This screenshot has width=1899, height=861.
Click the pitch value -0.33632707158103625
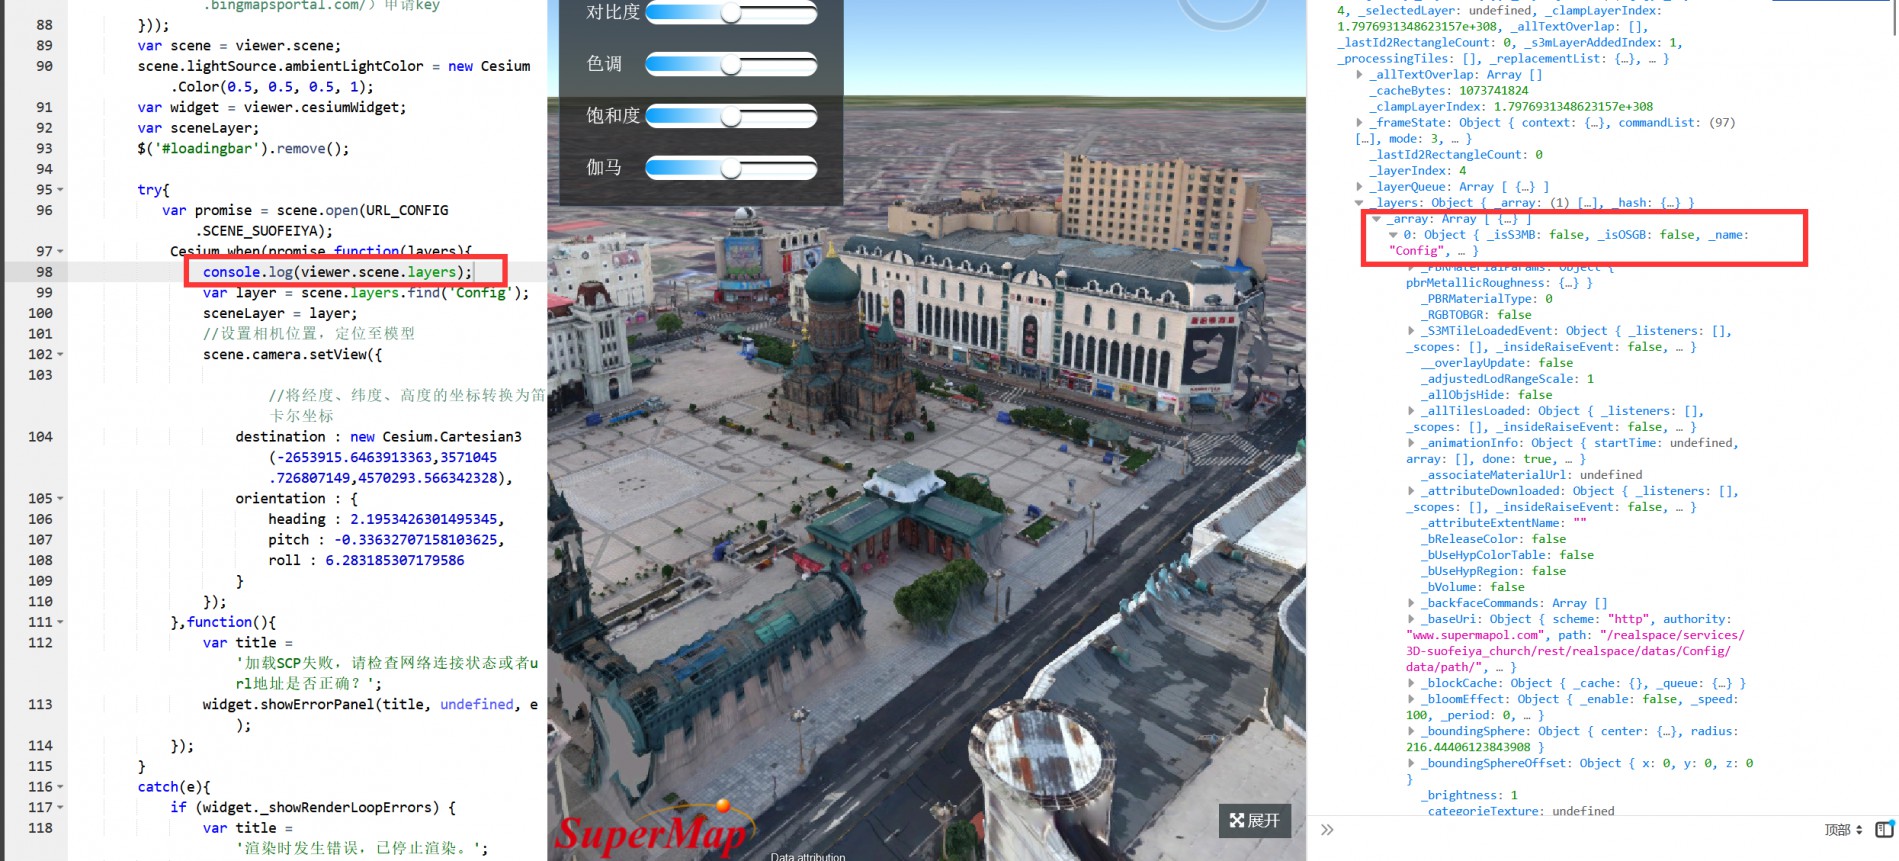tap(415, 540)
